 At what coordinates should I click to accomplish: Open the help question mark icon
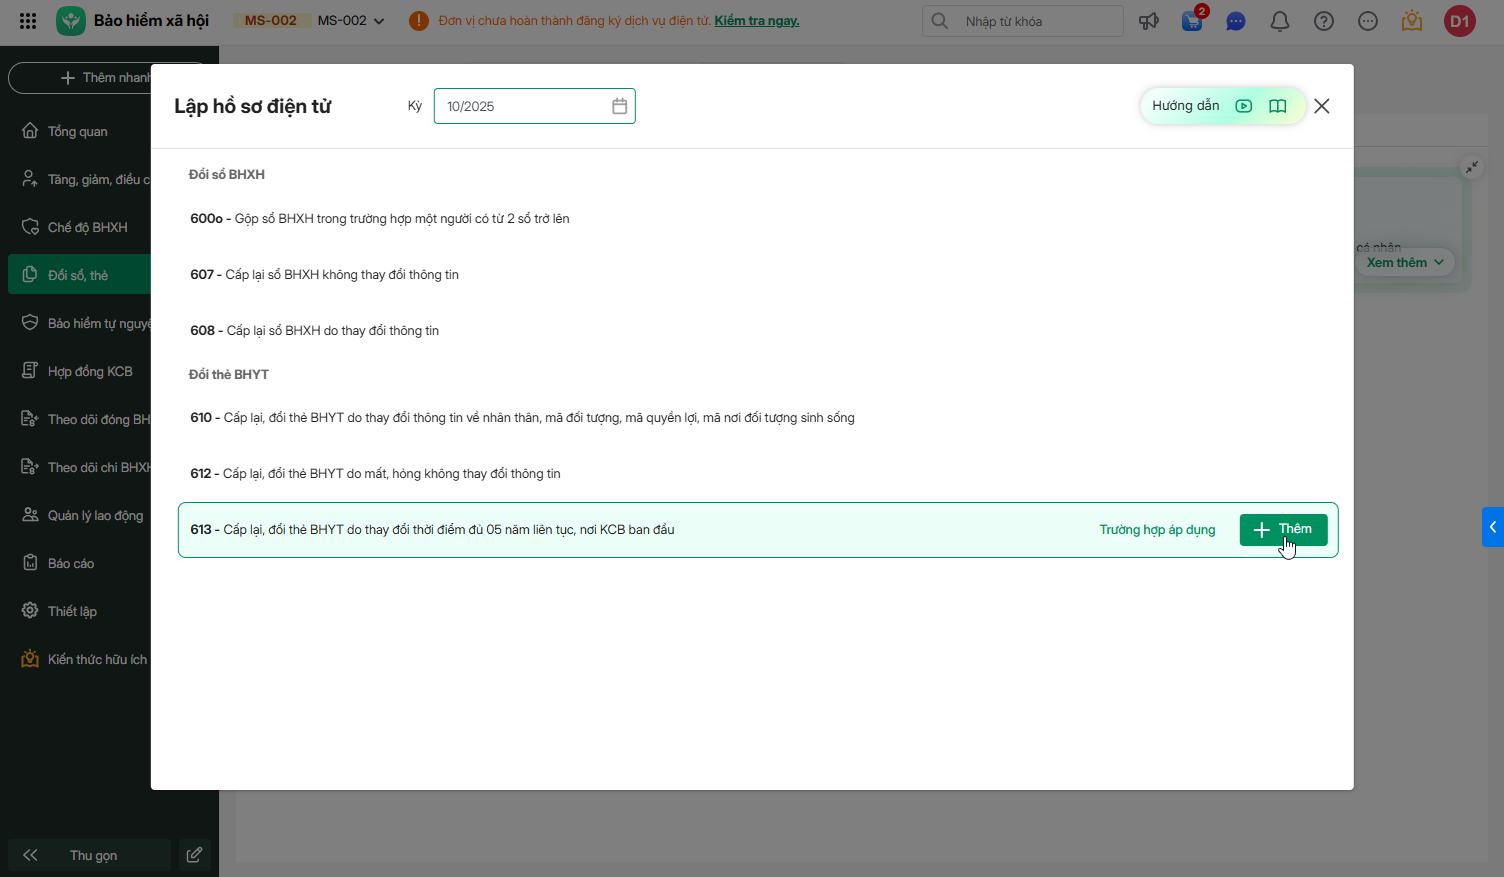click(1324, 21)
